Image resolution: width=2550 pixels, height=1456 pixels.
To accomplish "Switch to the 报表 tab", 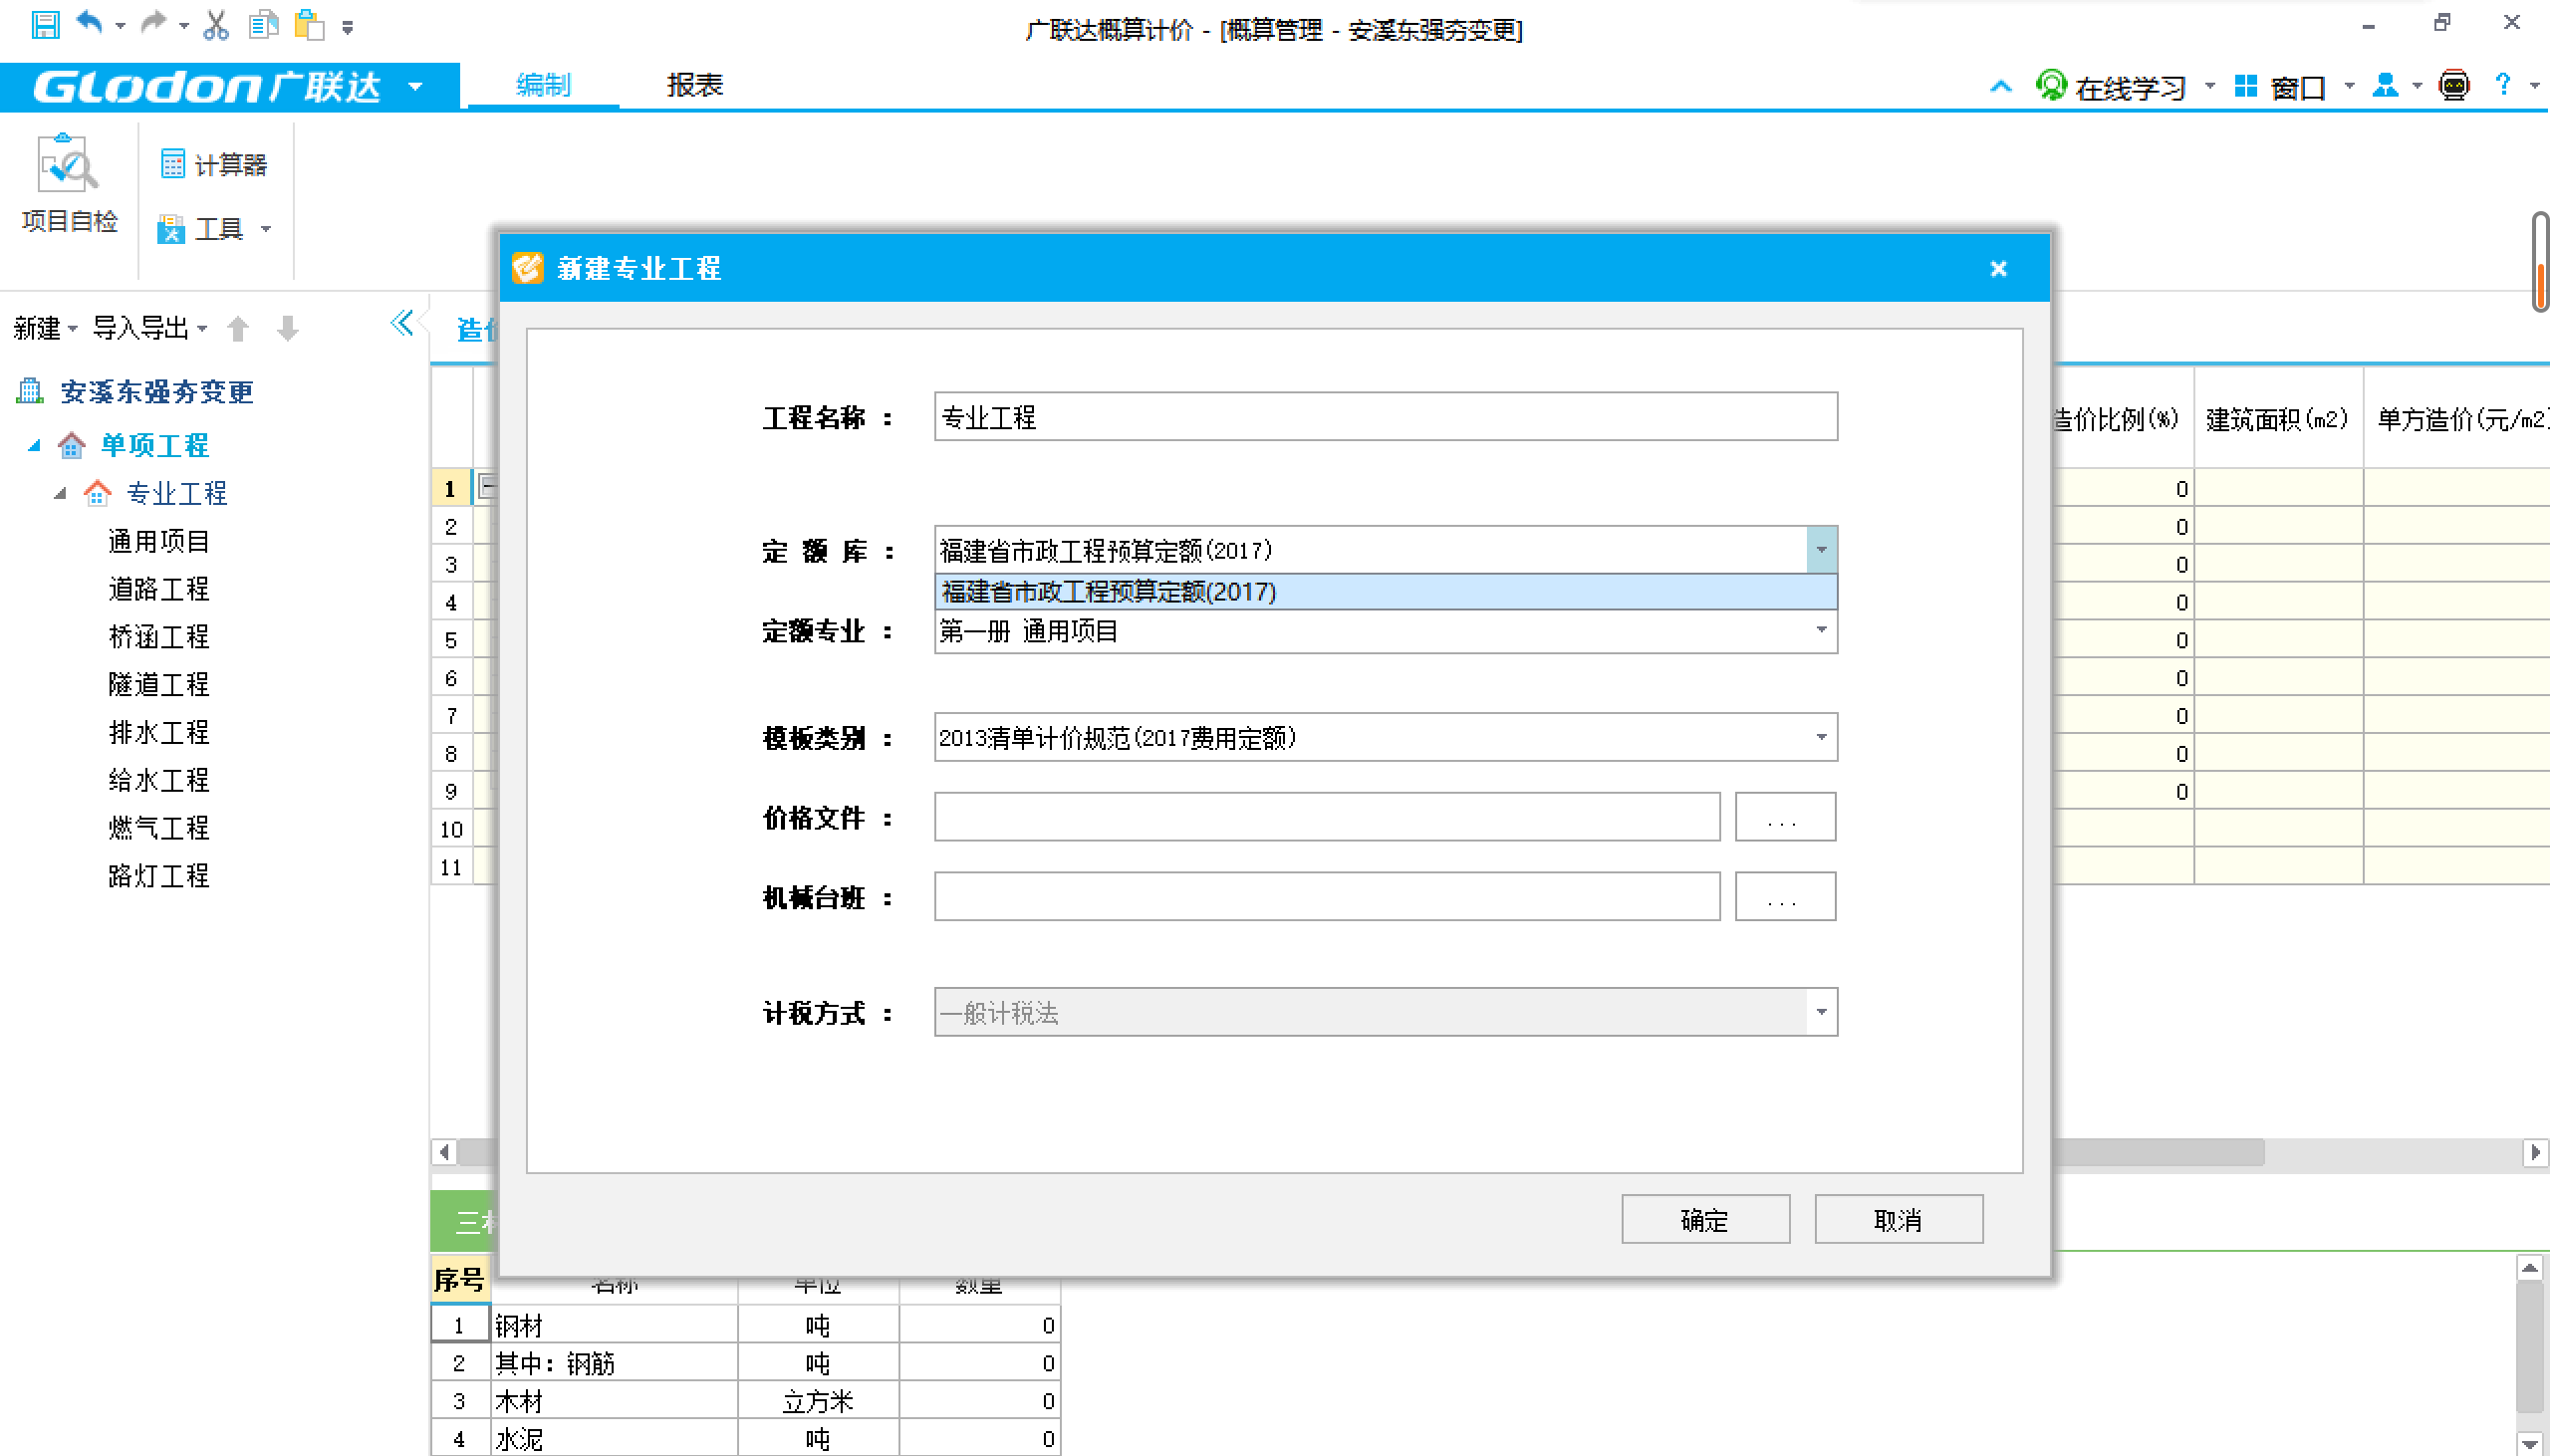I will pyautogui.click(x=695, y=86).
